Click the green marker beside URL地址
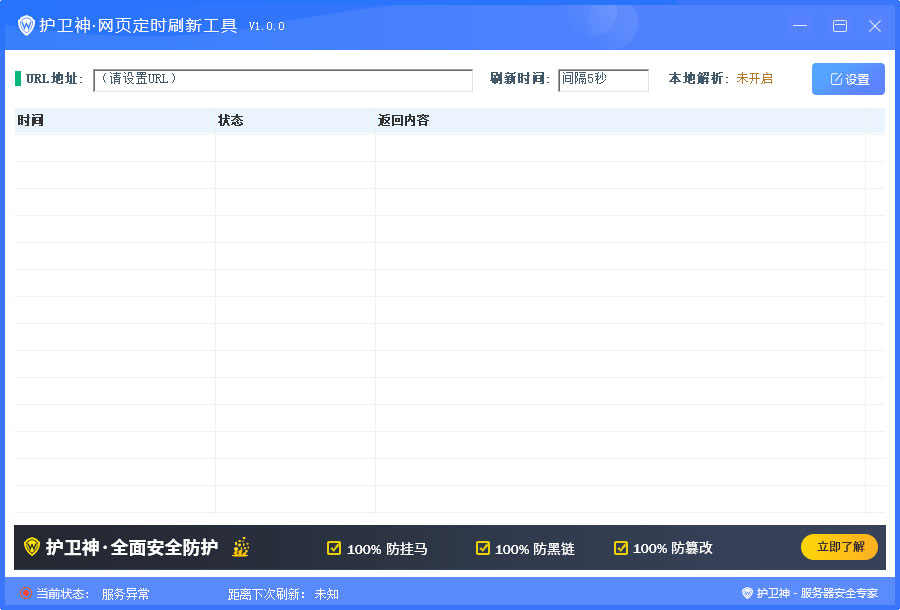 [18, 79]
